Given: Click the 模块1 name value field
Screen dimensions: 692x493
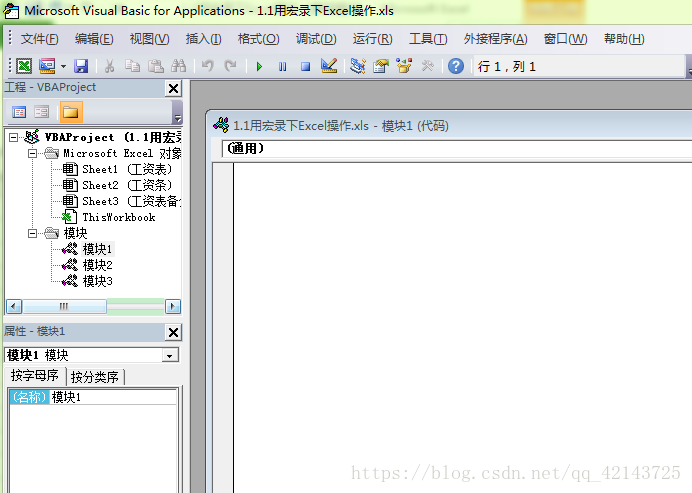Looking at the screenshot, I should (x=113, y=397).
